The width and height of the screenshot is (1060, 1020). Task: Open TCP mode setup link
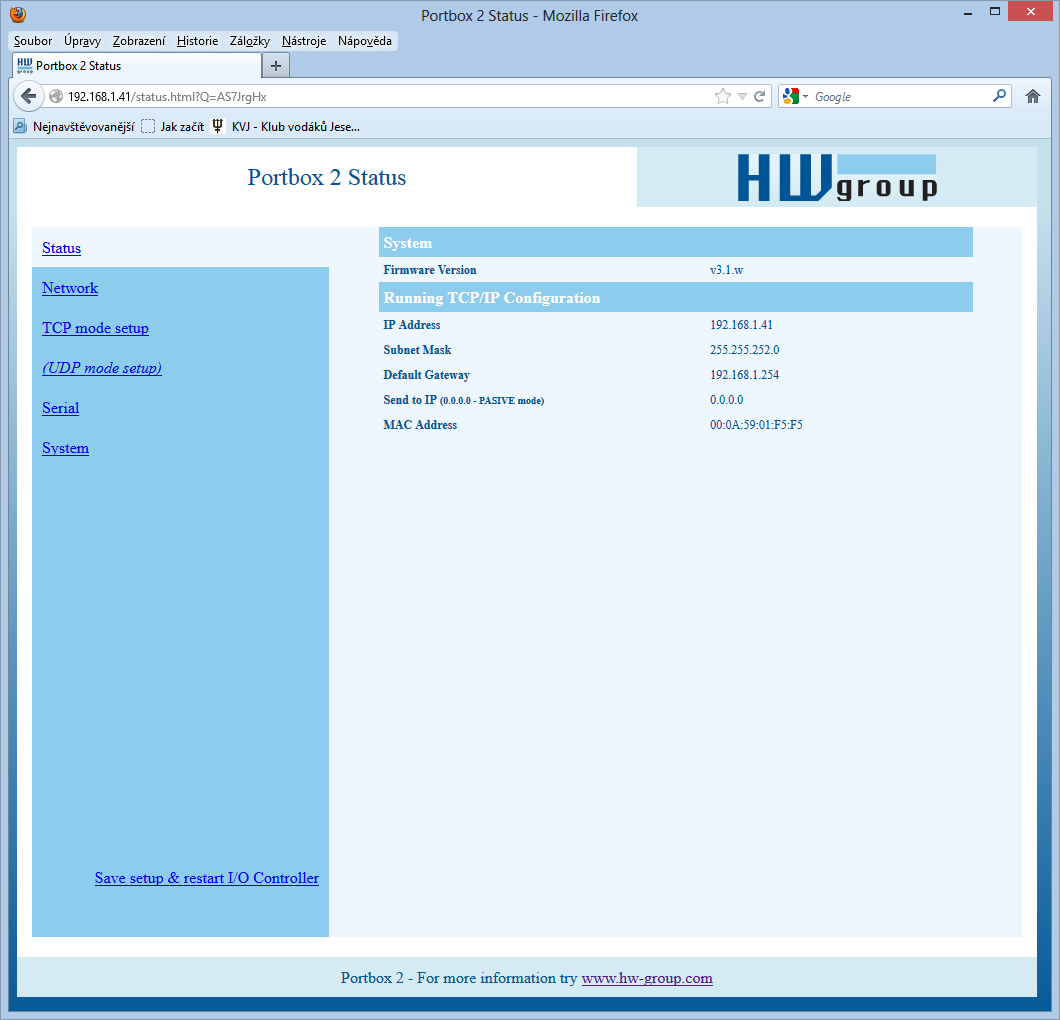click(x=95, y=328)
